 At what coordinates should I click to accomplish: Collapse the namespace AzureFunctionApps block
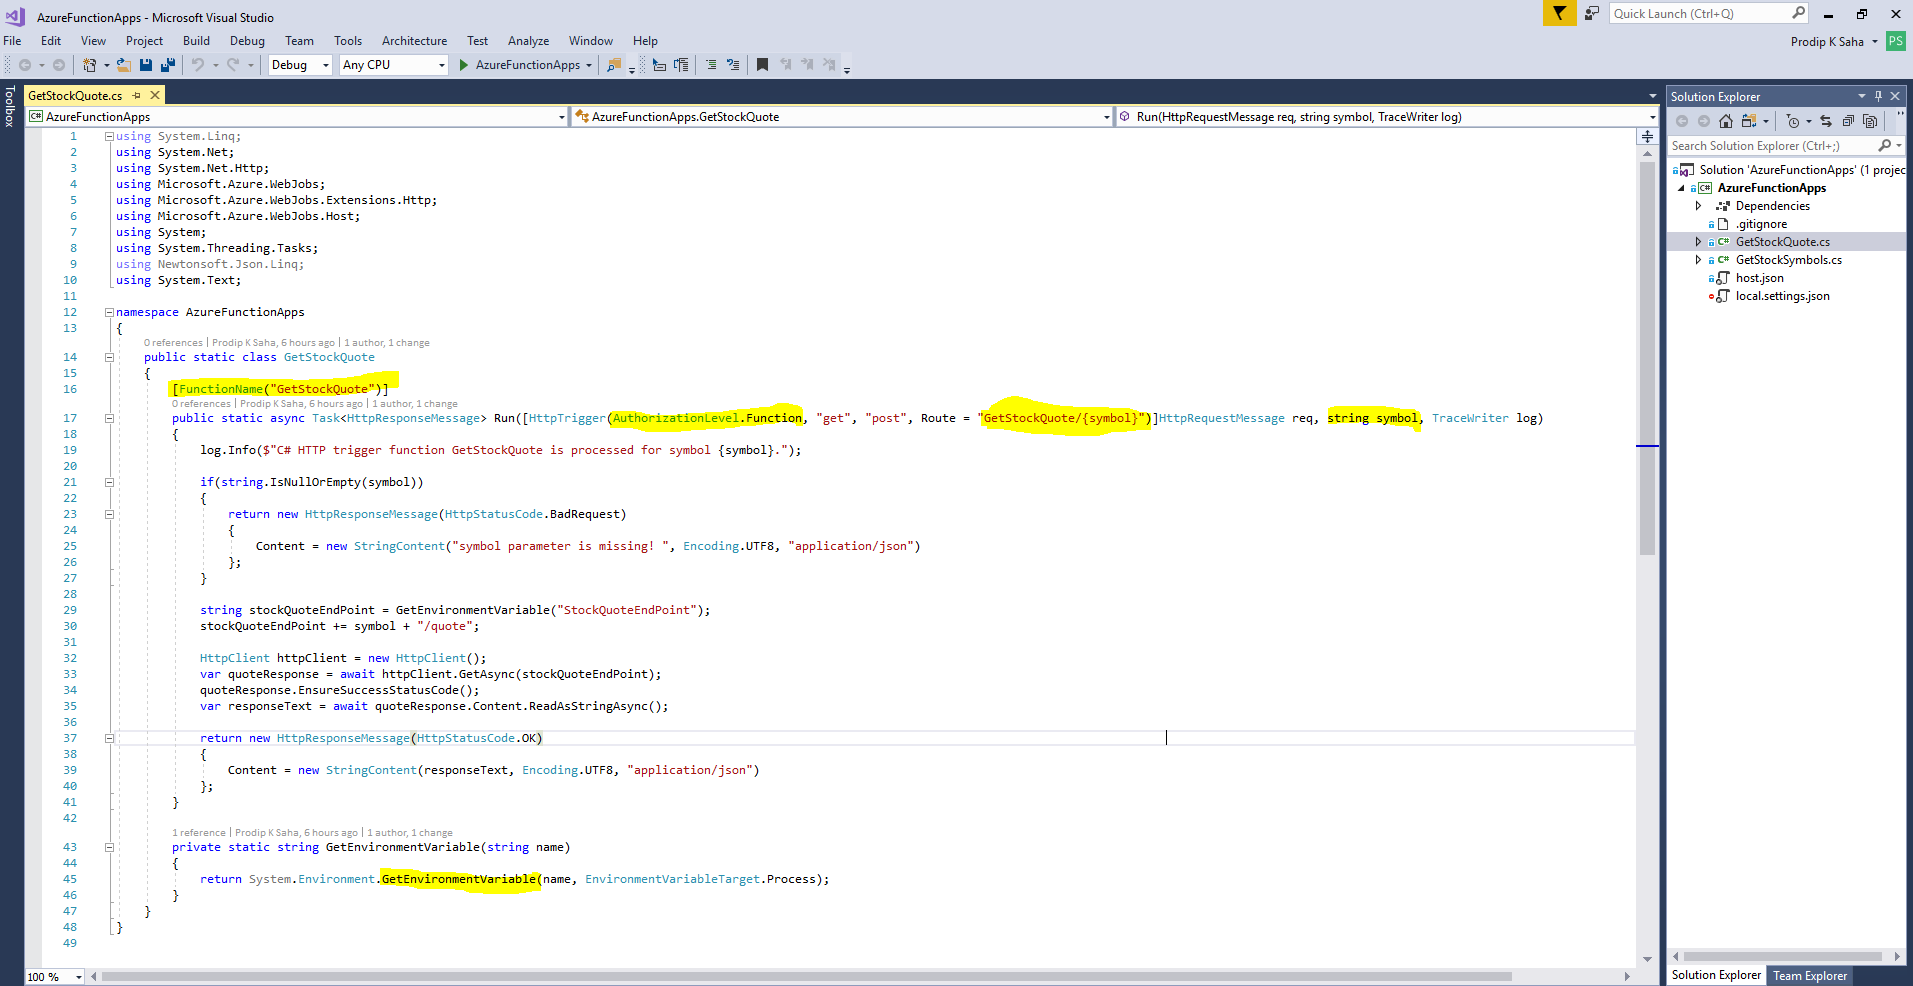[109, 312]
